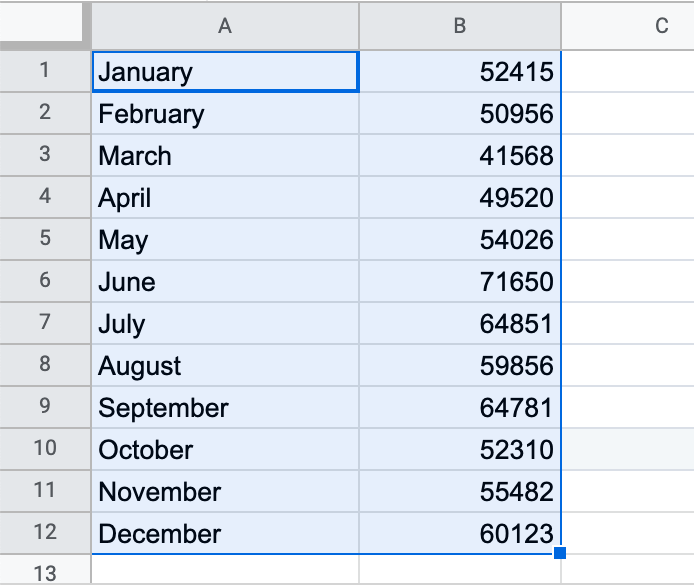Click the fill handle at selection corner

click(560, 553)
